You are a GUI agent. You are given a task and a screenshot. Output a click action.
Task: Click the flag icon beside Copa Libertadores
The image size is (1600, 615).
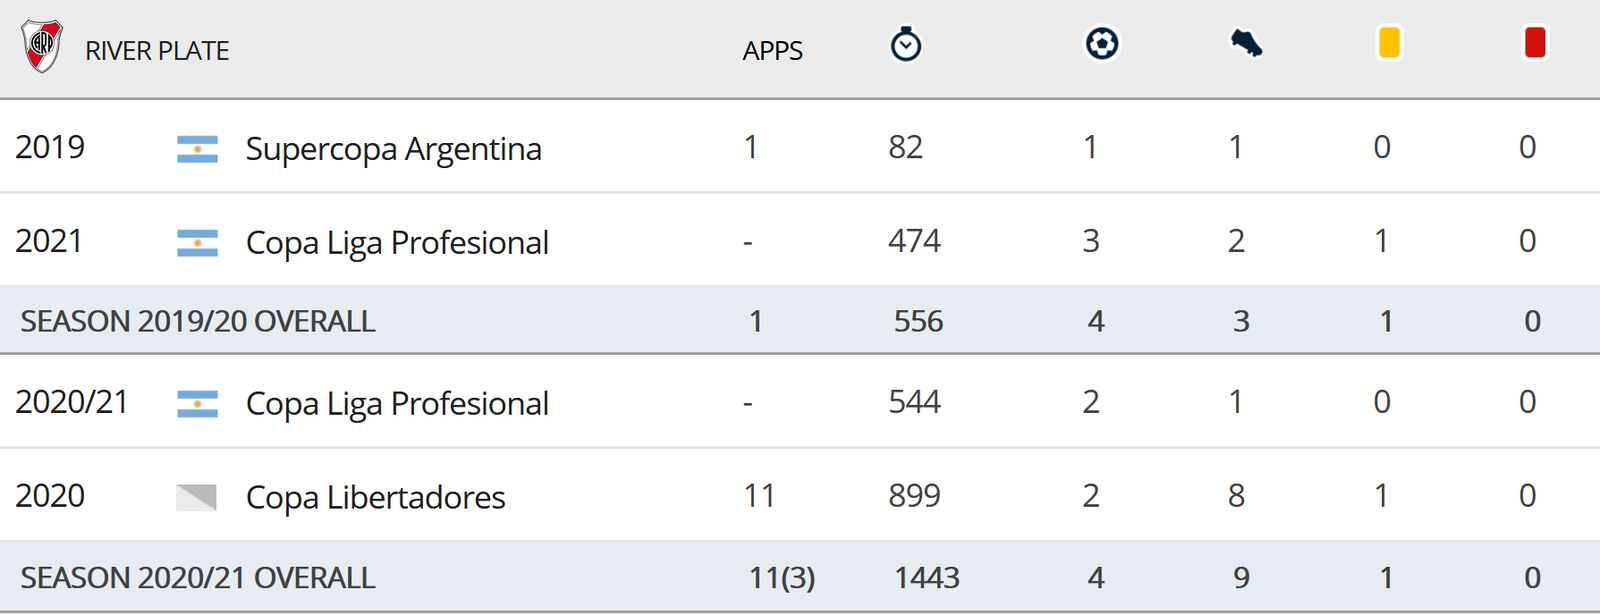pyautogui.click(x=197, y=497)
